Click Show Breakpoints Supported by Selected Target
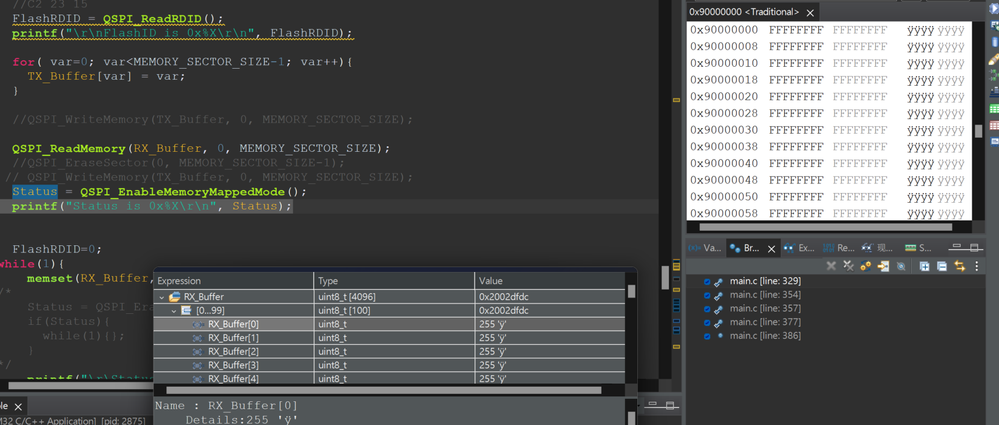999x425 pixels. pos(866,266)
